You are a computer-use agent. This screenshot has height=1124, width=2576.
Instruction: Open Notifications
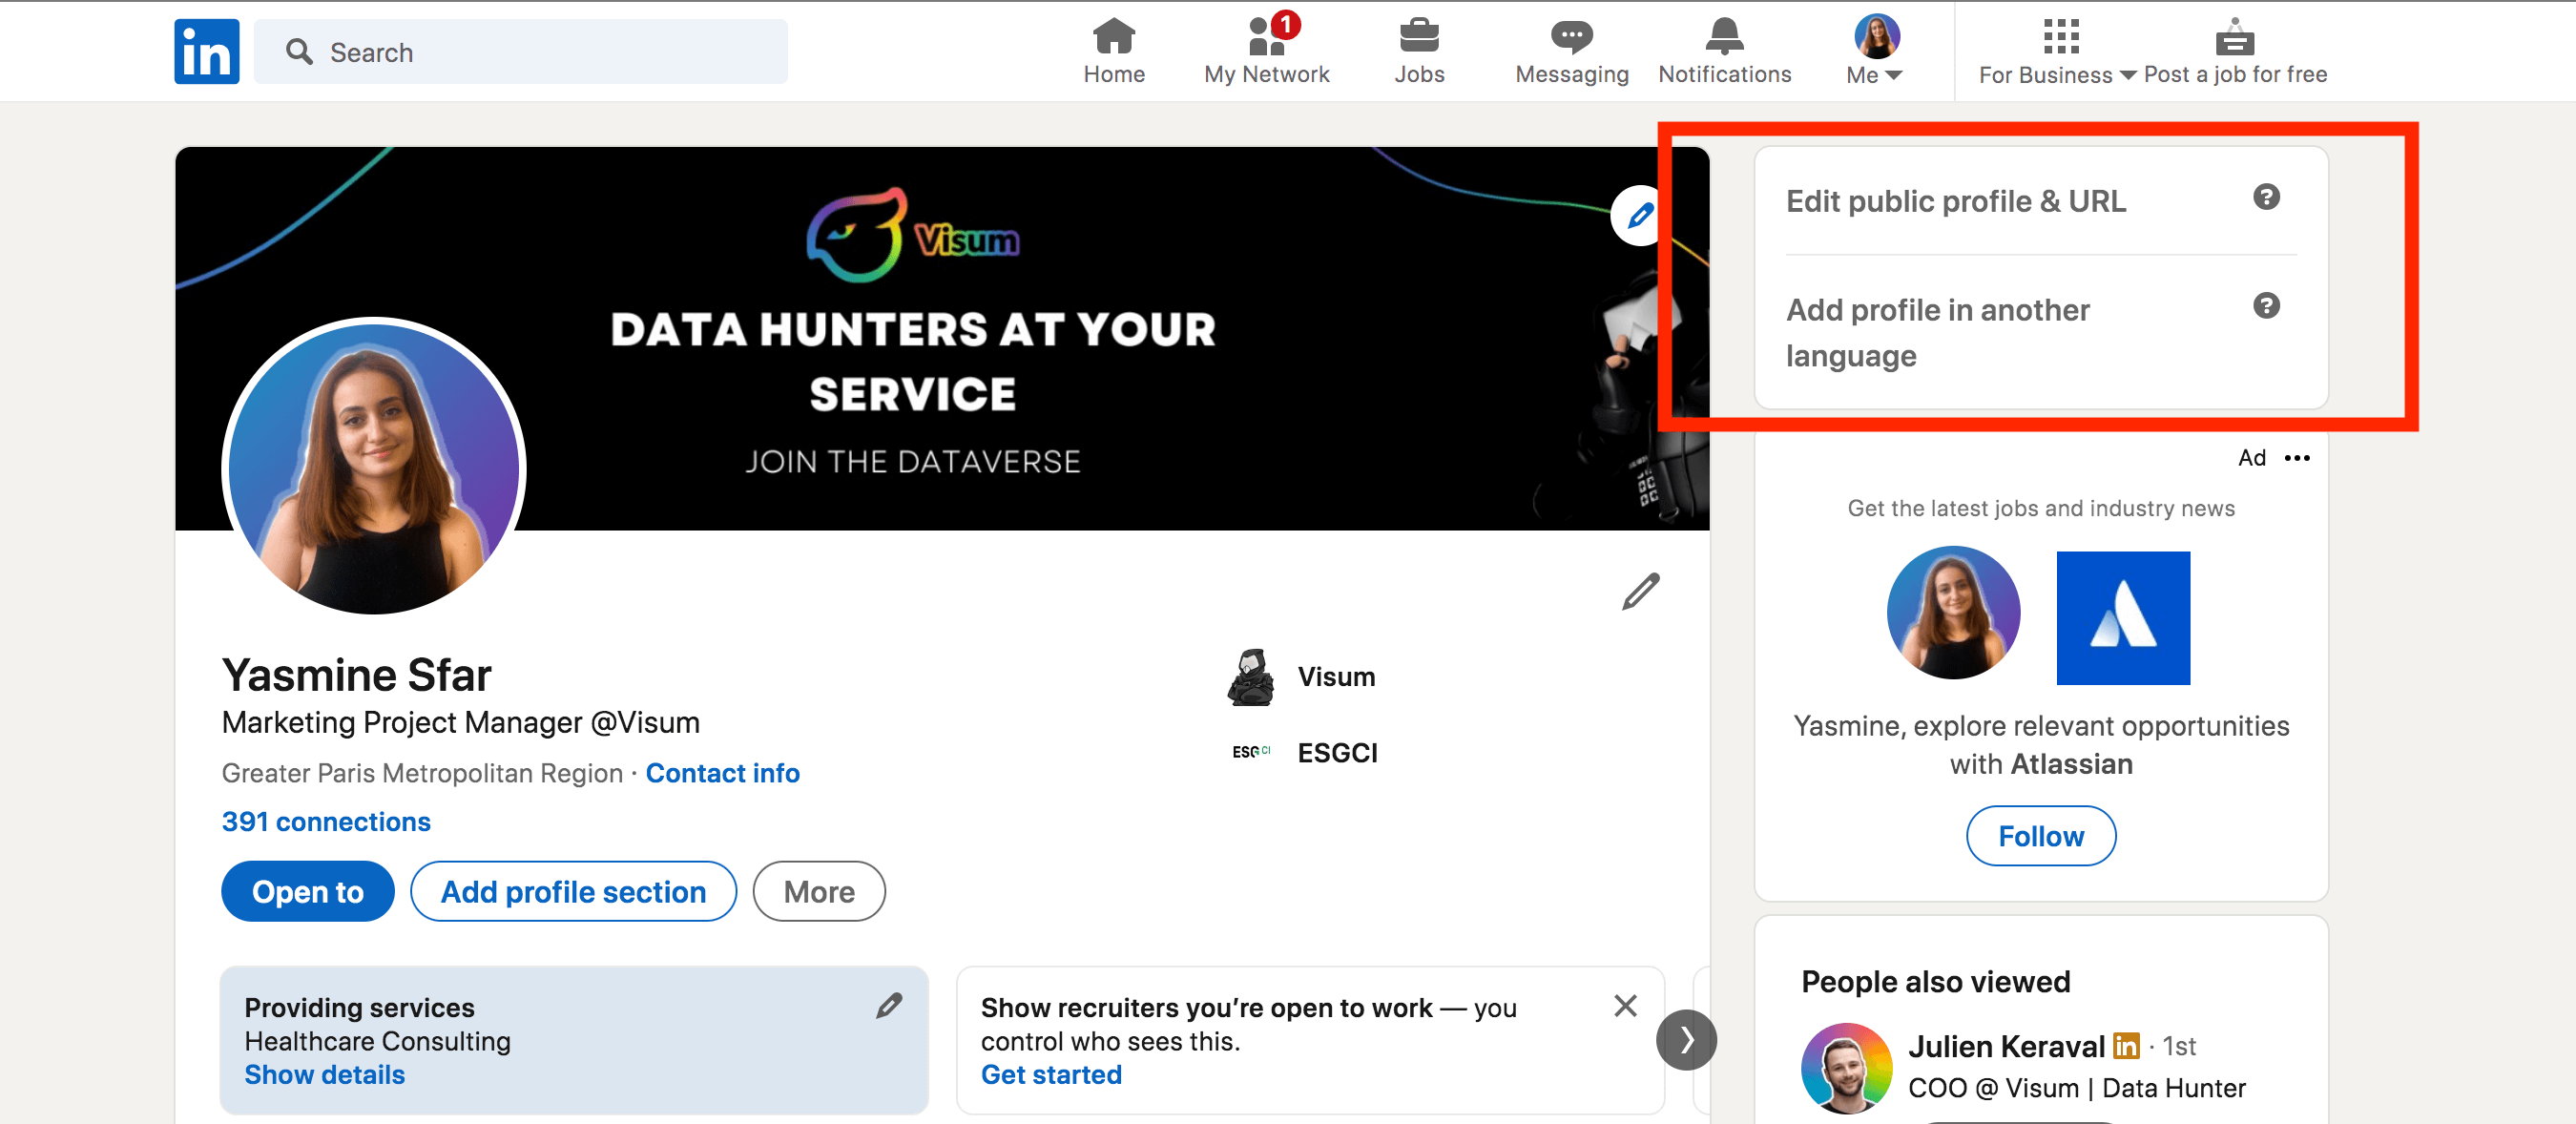[1724, 51]
